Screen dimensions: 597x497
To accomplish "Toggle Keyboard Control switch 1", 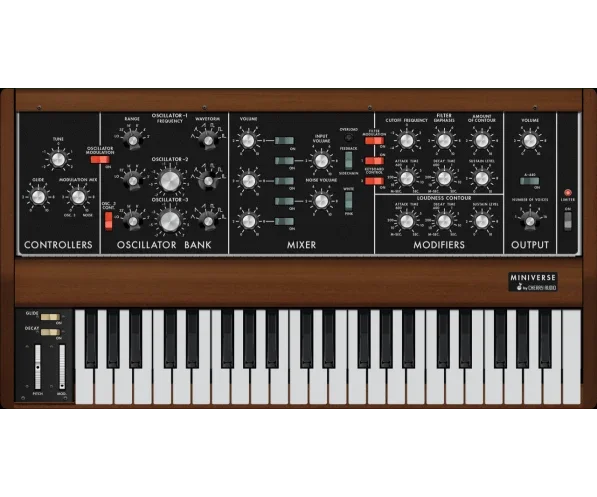I will tap(374, 161).
